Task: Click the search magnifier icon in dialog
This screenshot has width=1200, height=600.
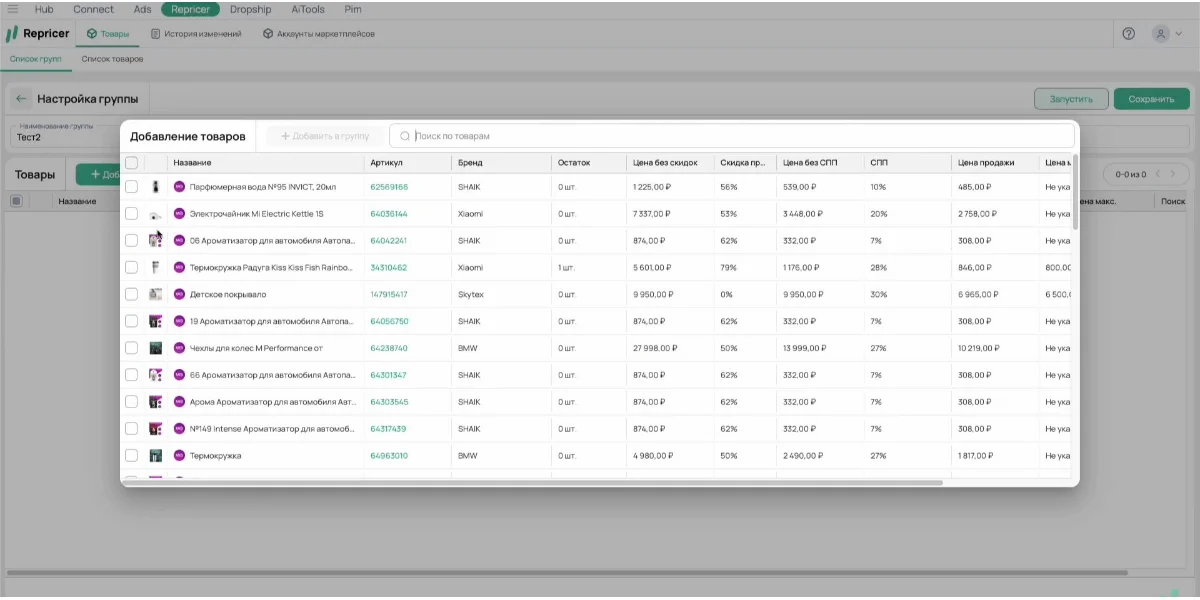Action: coord(404,136)
